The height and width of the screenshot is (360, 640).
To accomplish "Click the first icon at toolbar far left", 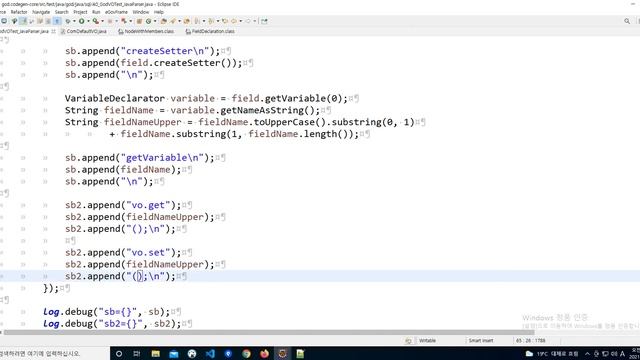I will 4,21.
